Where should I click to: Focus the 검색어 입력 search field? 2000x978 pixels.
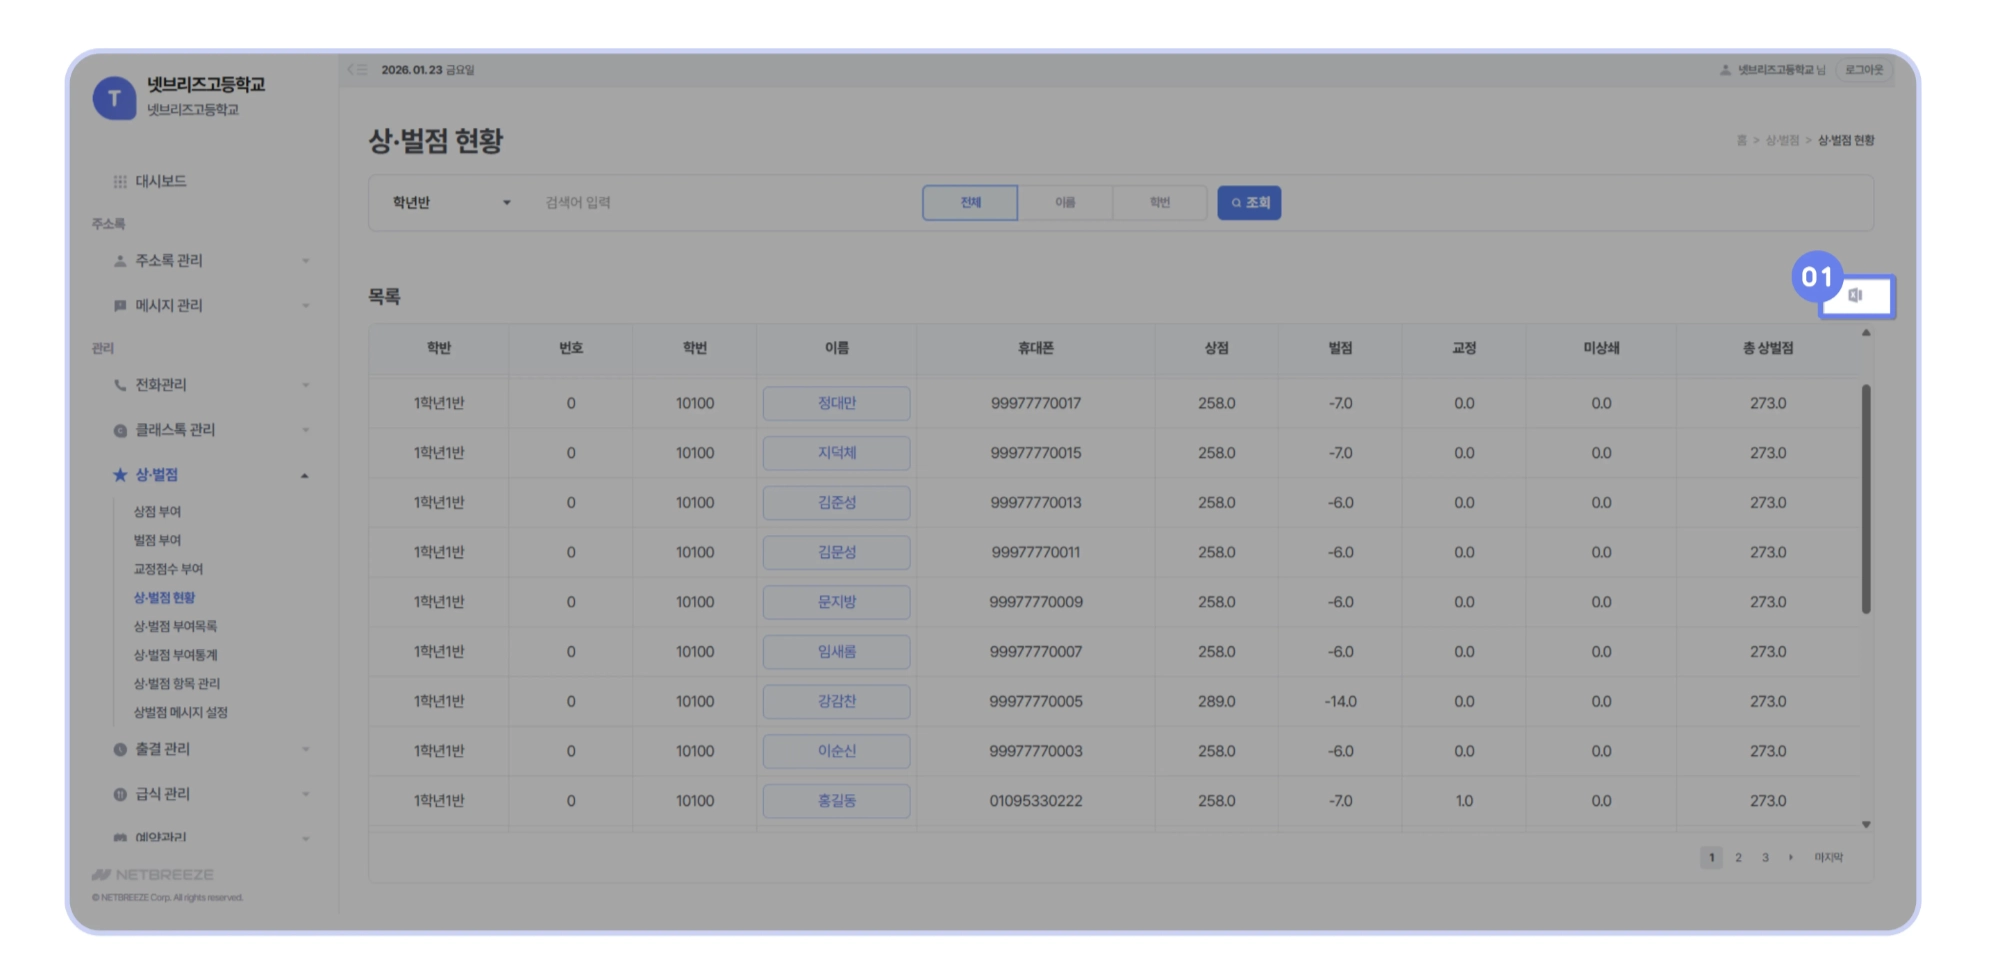[725, 203]
